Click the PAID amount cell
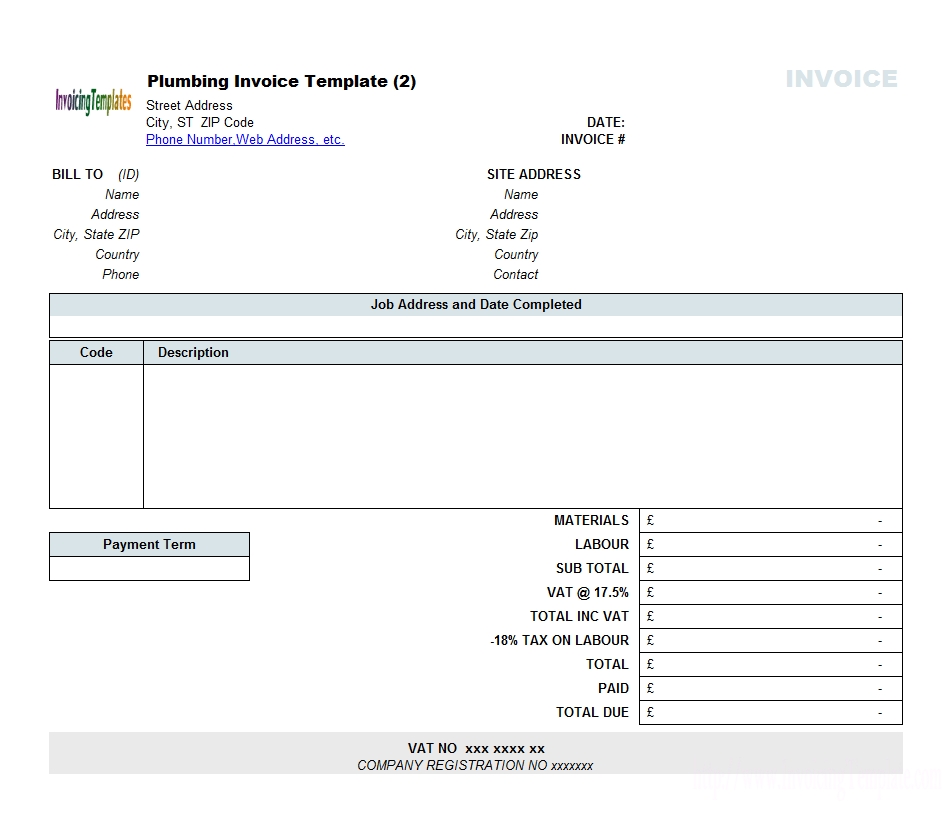This screenshot has height=813, width=952. [x=770, y=688]
